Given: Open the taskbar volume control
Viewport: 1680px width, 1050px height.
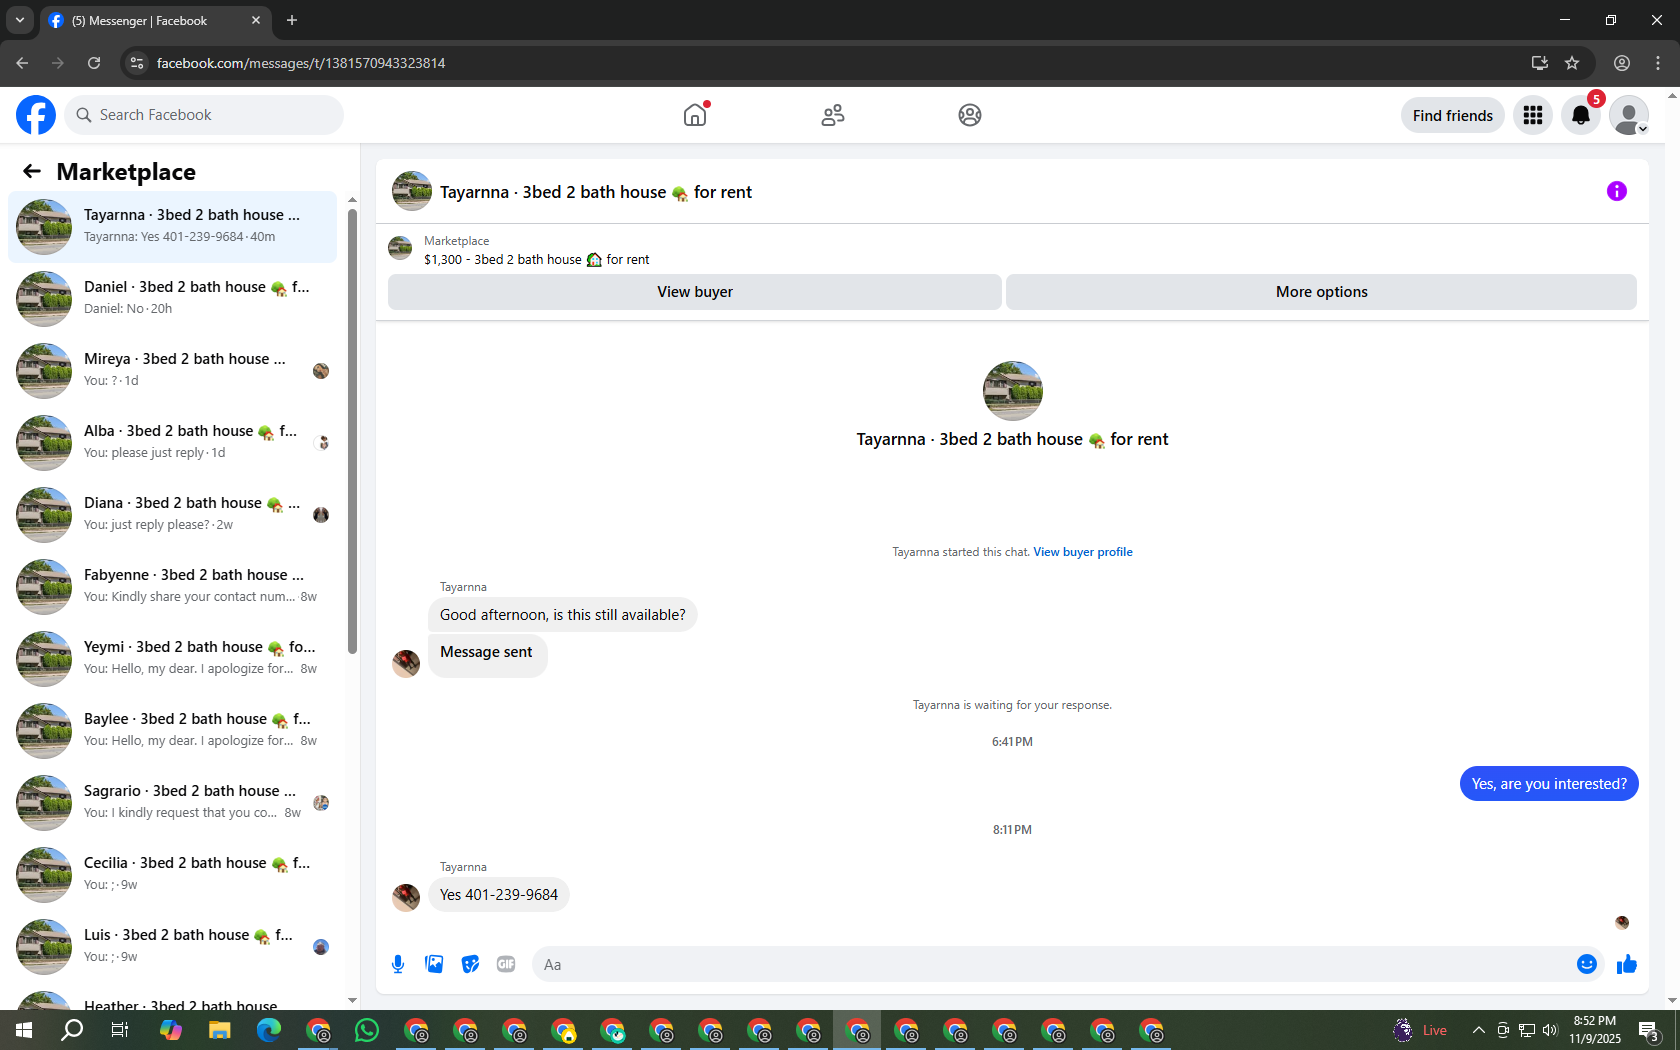Looking at the screenshot, I should (1550, 1030).
